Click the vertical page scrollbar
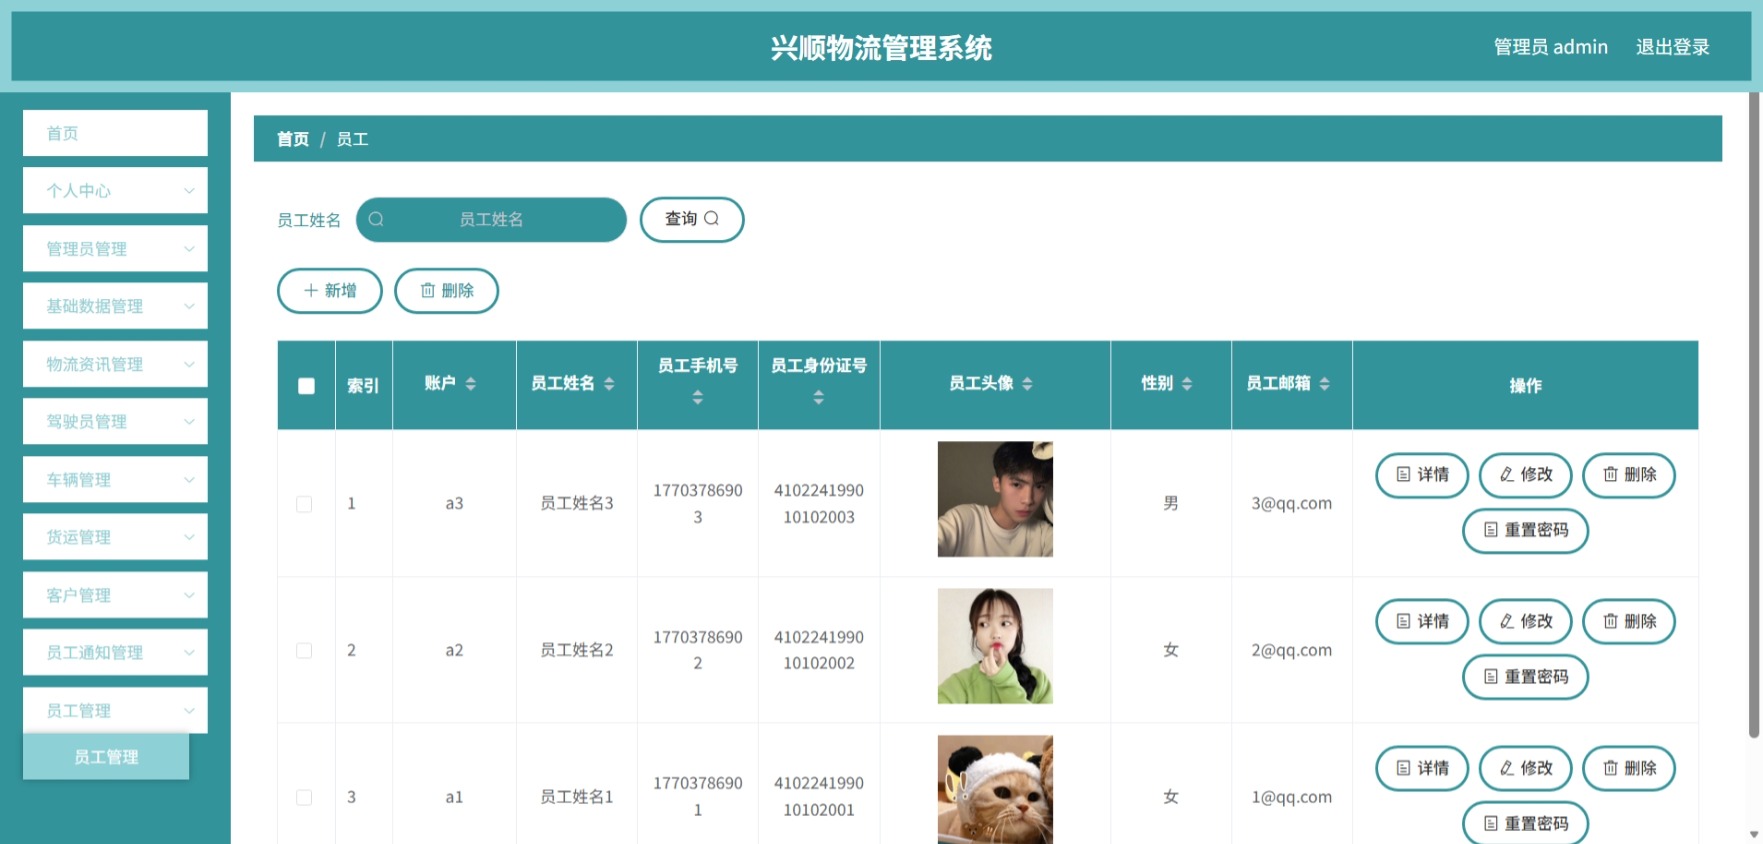Image resolution: width=1763 pixels, height=844 pixels. pos(1754,415)
